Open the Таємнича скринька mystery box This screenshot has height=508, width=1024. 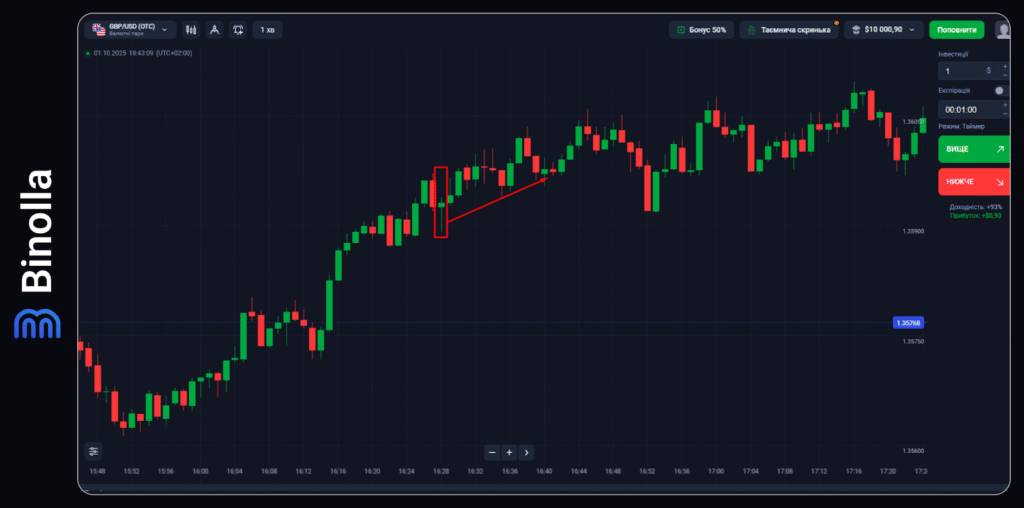pos(790,30)
